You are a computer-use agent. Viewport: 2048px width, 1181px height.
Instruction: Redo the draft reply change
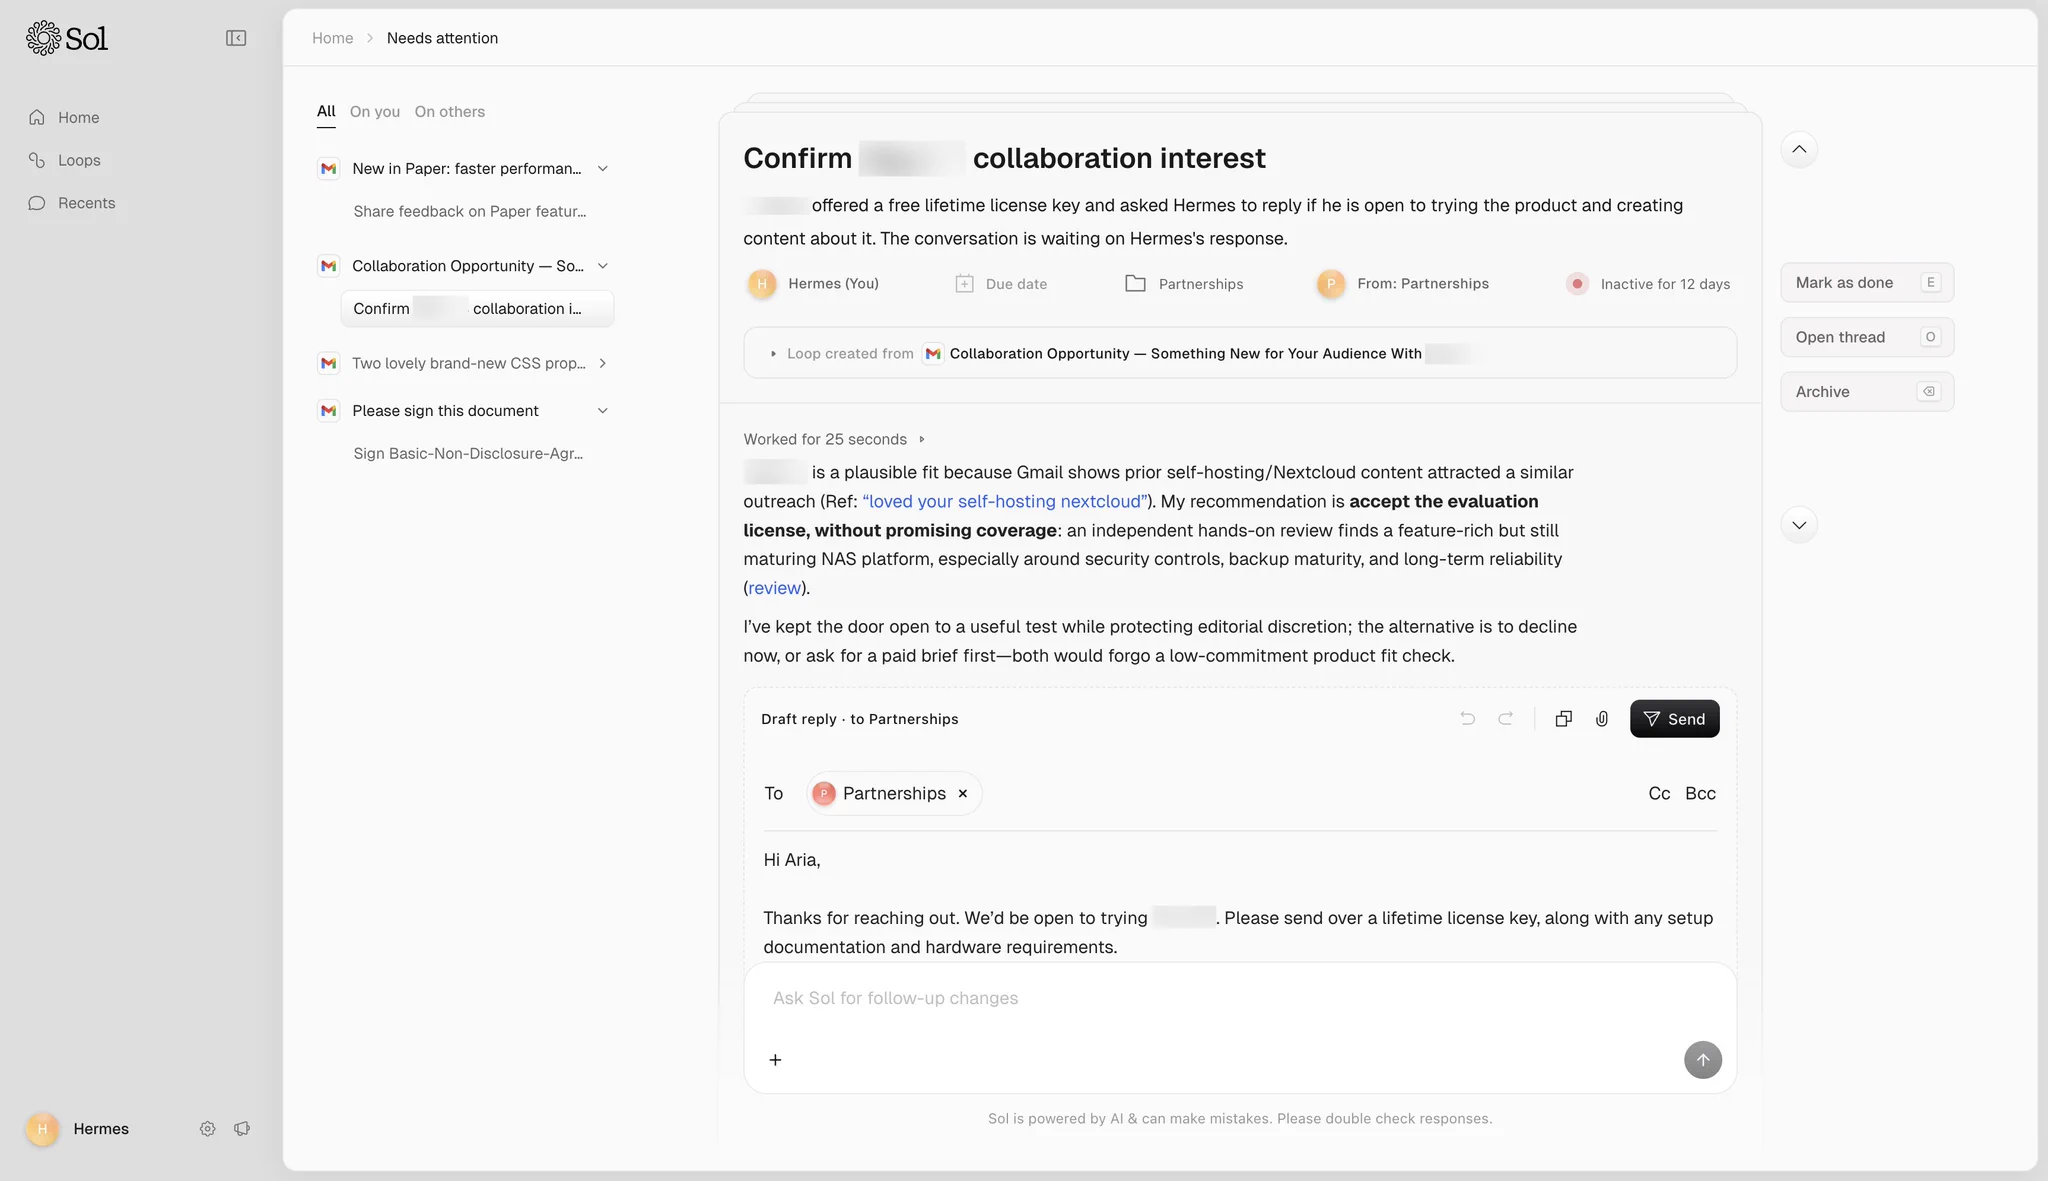click(1505, 718)
